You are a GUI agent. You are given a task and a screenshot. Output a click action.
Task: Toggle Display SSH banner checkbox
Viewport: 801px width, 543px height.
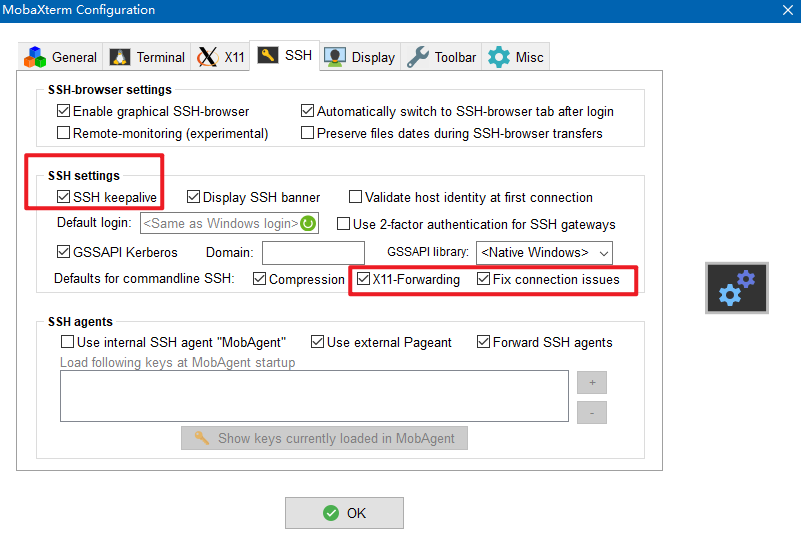point(193,197)
